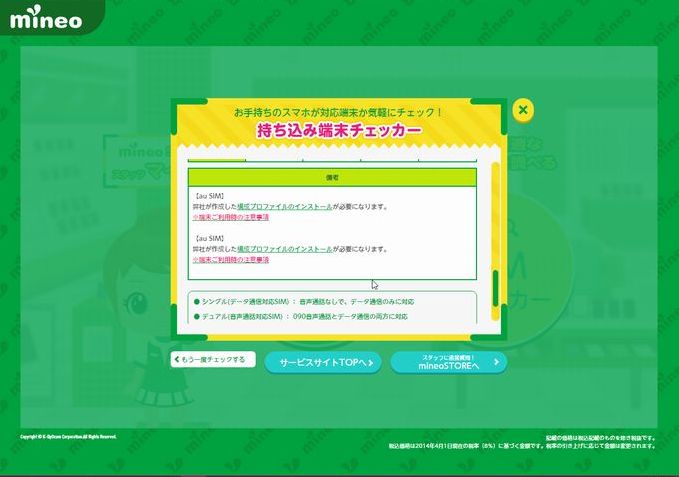
Task: Click the green scrollbar thumb in popup
Action: point(495,288)
